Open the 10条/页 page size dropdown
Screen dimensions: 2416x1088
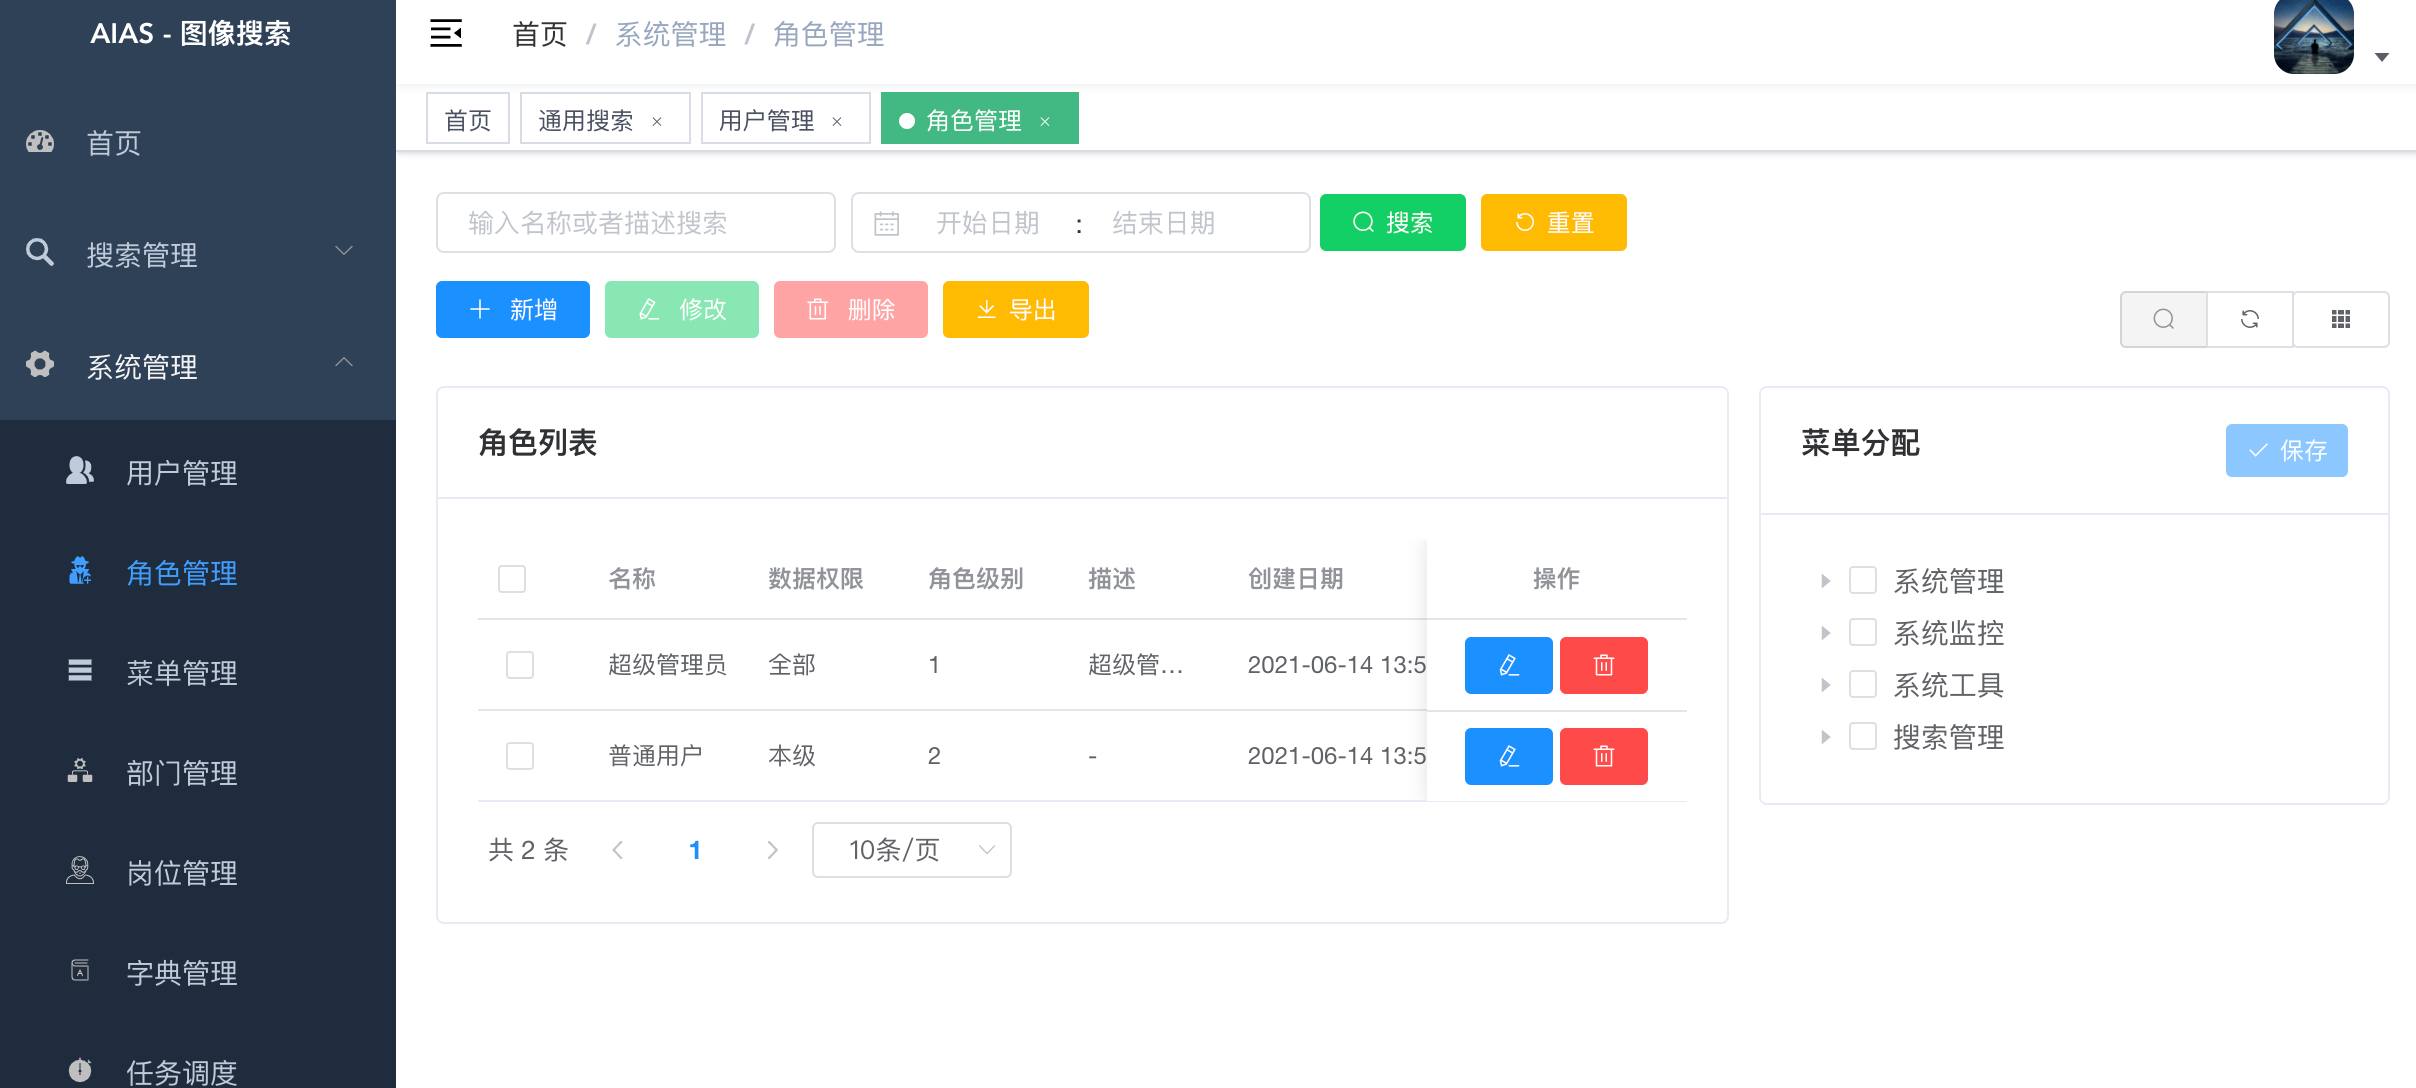click(911, 850)
